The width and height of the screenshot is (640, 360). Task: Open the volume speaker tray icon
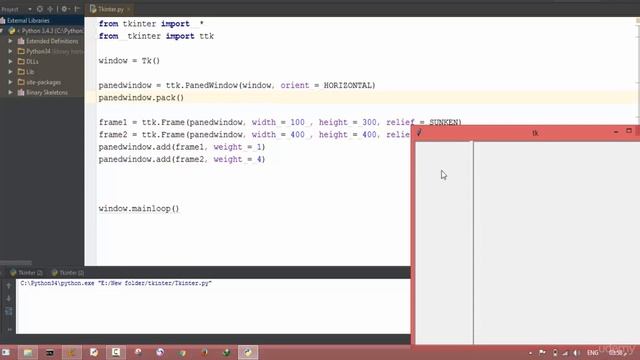pos(576,353)
